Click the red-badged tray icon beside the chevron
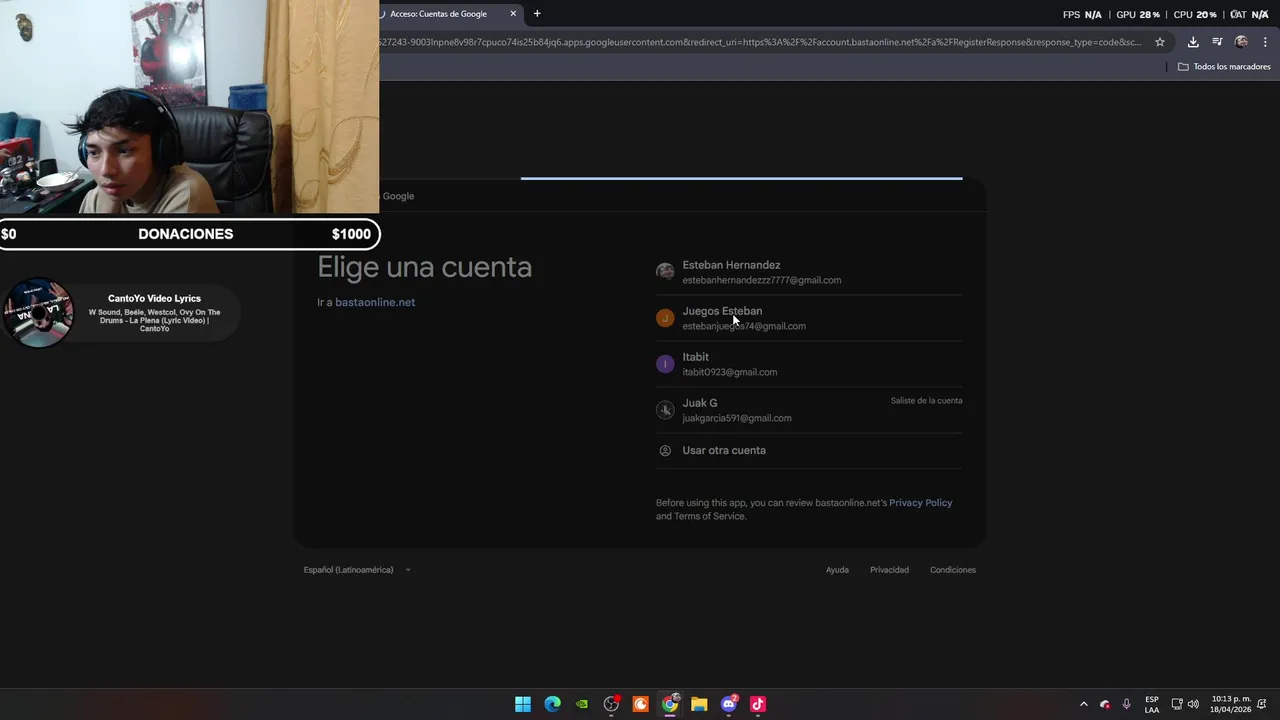The height and width of the screenshot is (720, 1280). (x=1105, y=704)
